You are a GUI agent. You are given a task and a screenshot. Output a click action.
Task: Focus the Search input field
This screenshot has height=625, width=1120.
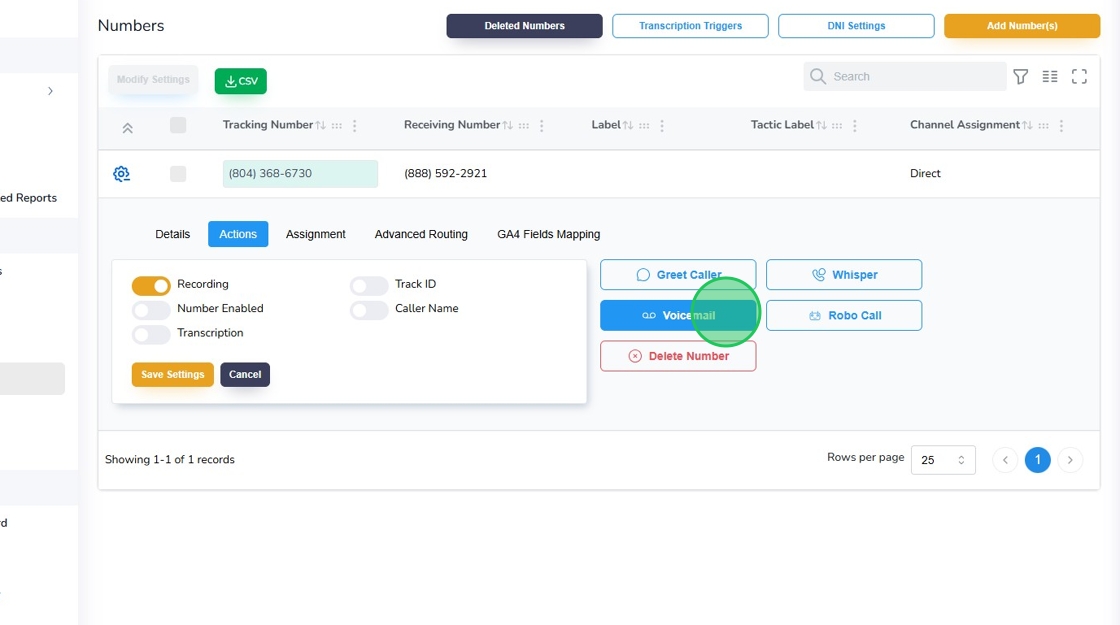(x=905, y=76)
